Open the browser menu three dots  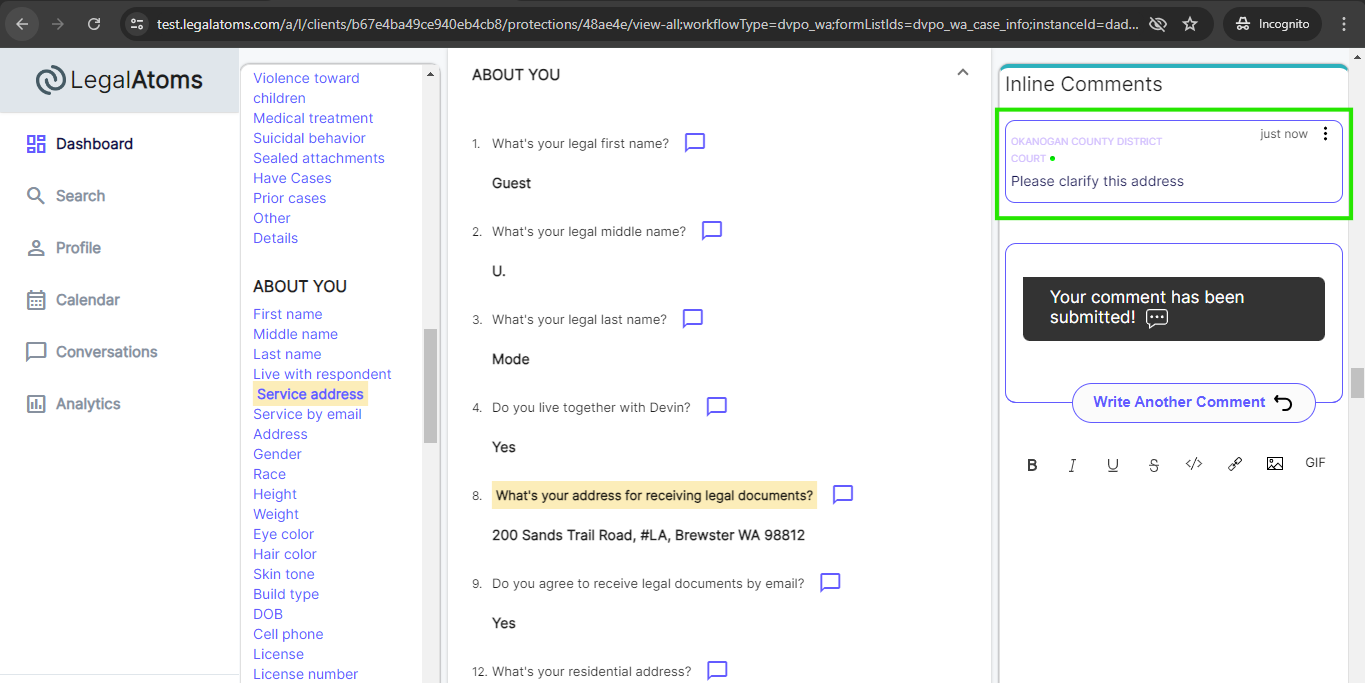1344,24
